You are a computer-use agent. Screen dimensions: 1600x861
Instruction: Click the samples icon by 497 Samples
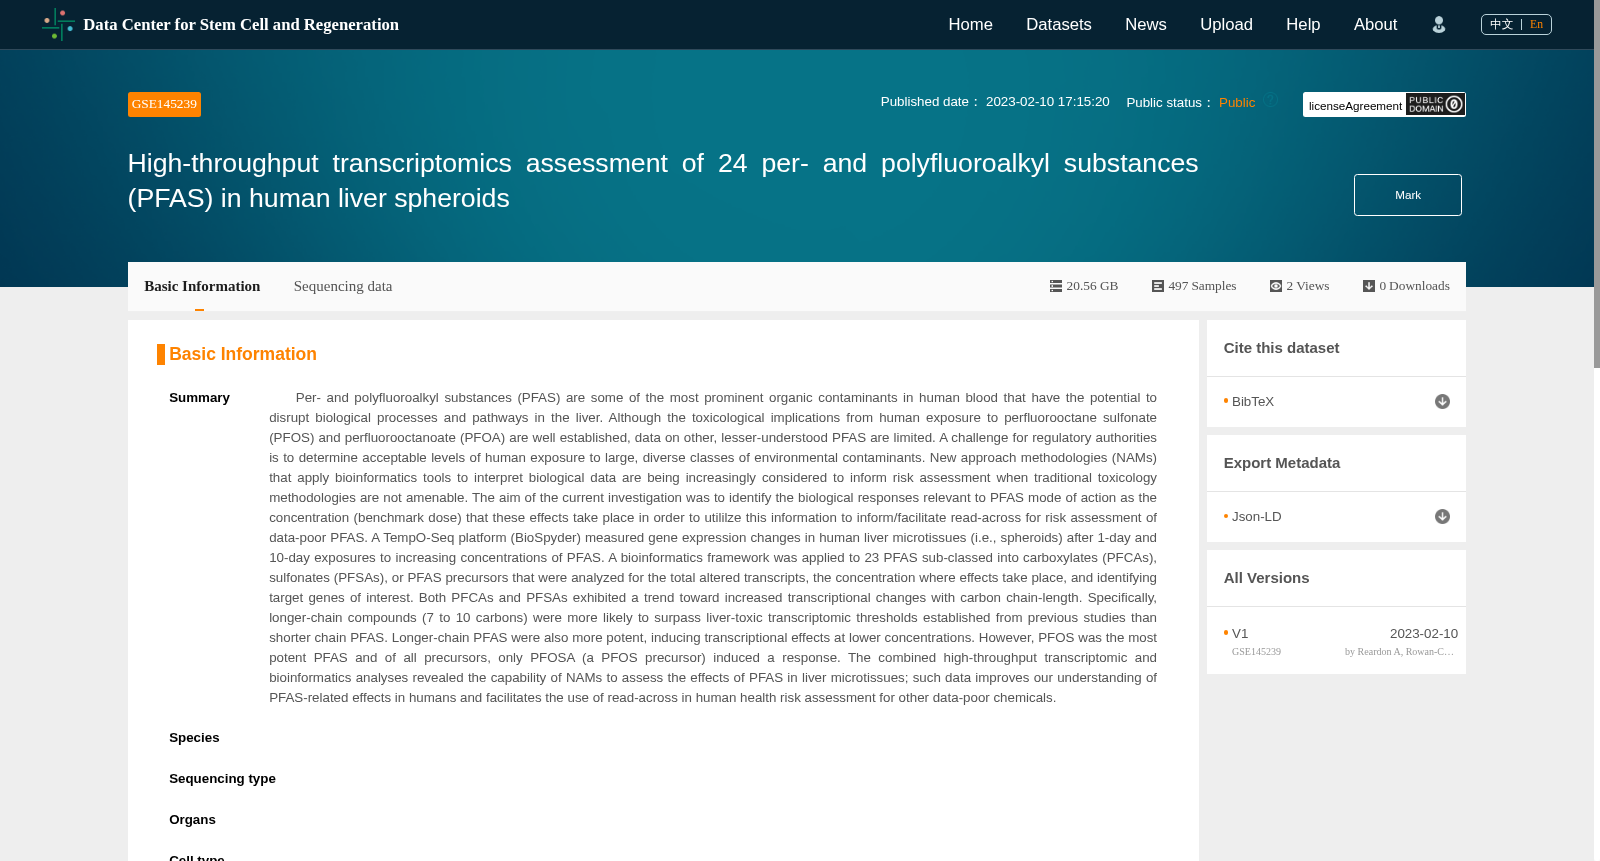(1158, 286)
